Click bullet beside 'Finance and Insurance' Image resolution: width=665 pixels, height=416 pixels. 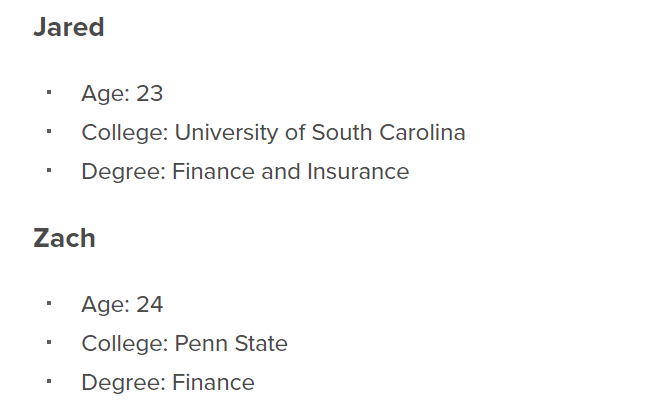coord(49,170)
